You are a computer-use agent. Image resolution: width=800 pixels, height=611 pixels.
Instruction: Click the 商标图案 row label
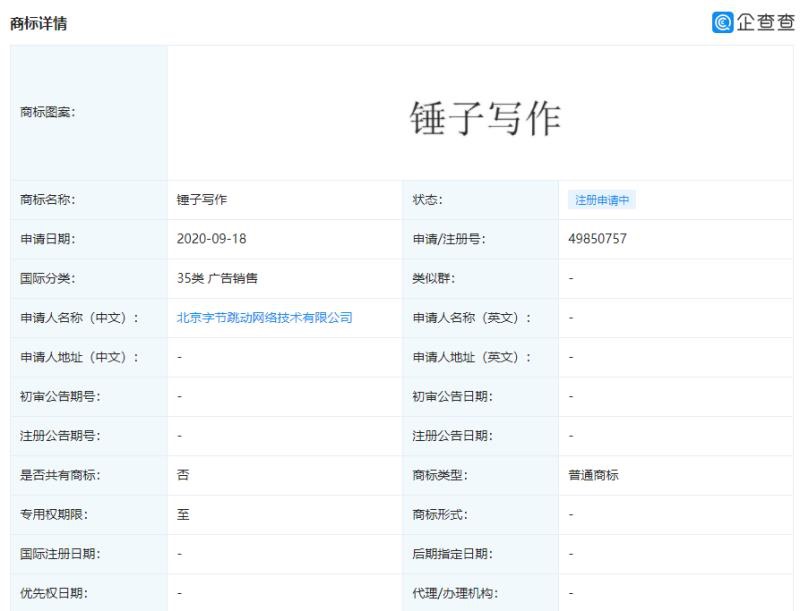click(x=48, y=113)
